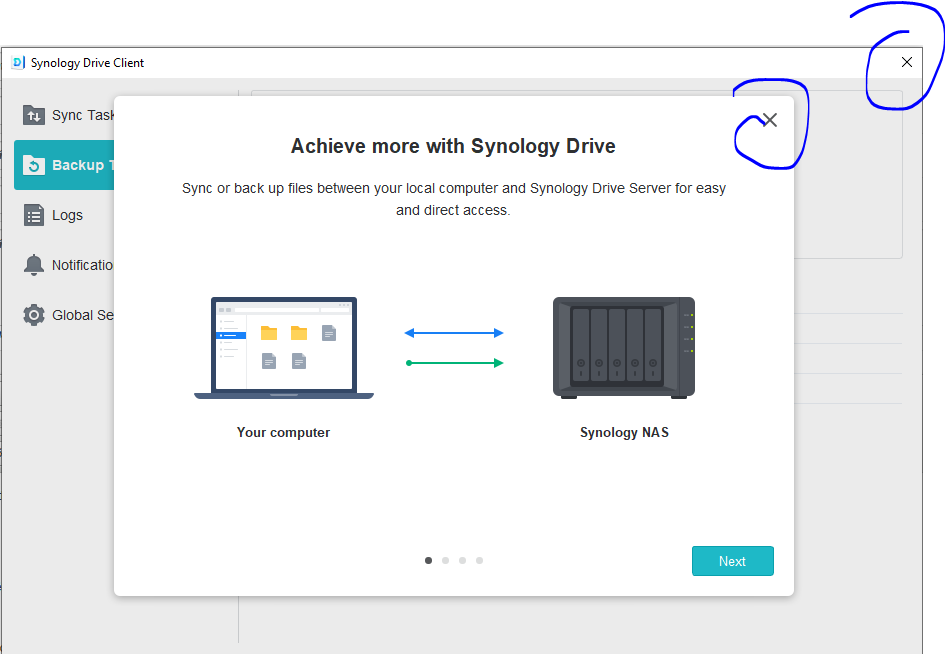945x654 pixels.
Task: Click the Notifications bell icon
Action: (34, 265)
